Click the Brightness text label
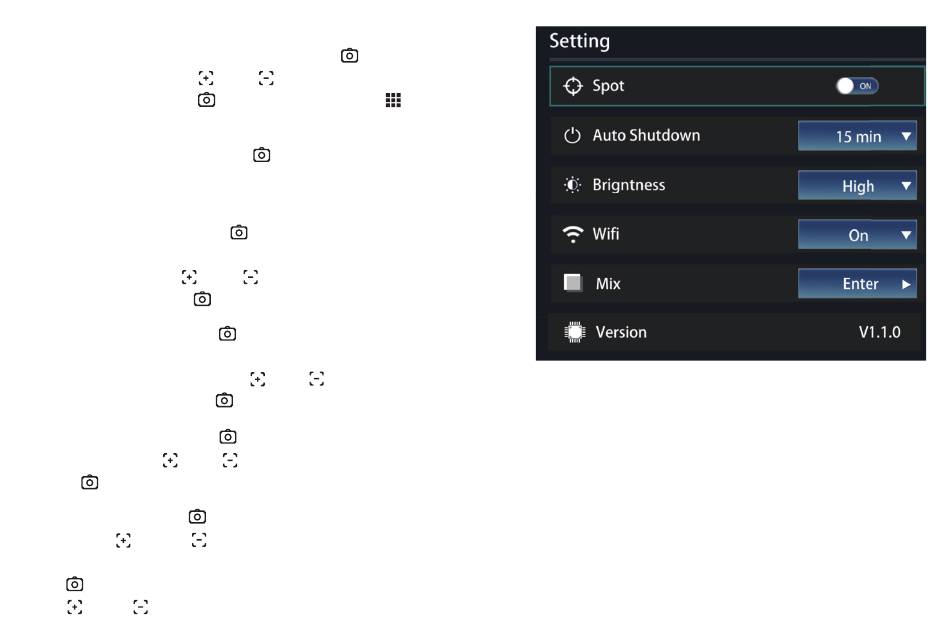The height and width of the screenshot is (638, 950). [628, 185]
